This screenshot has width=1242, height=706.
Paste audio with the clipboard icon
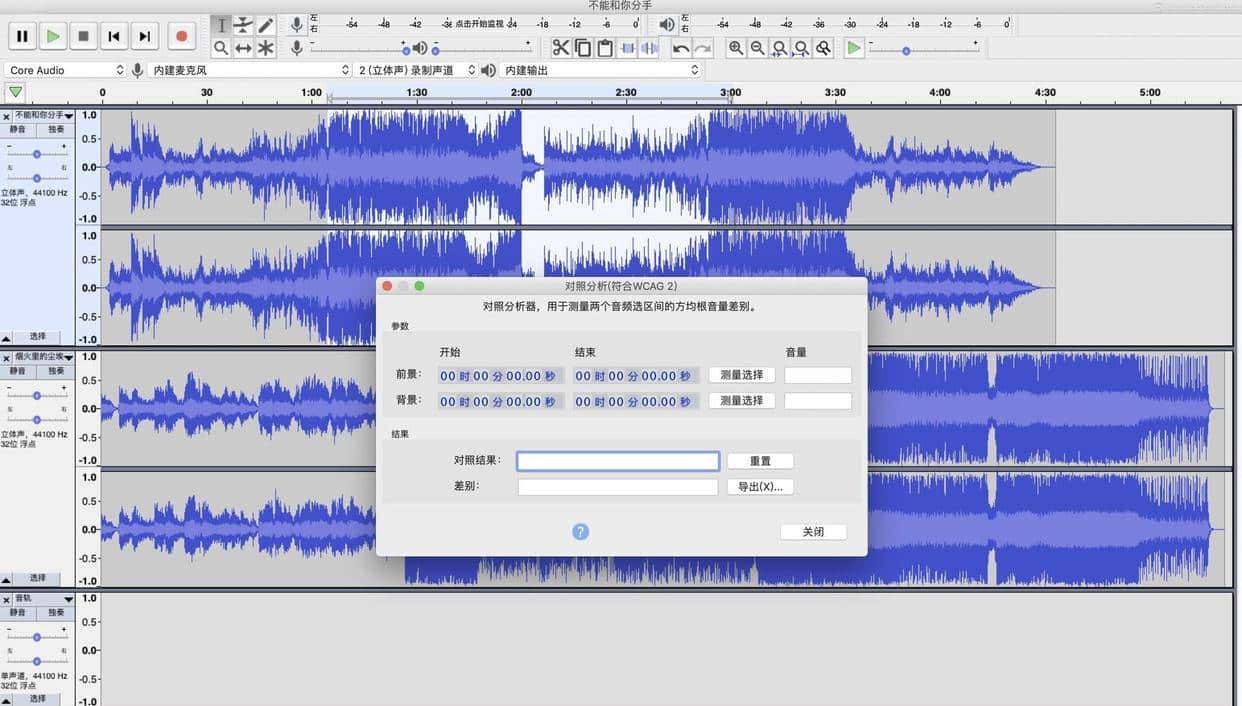coord(604,47)
